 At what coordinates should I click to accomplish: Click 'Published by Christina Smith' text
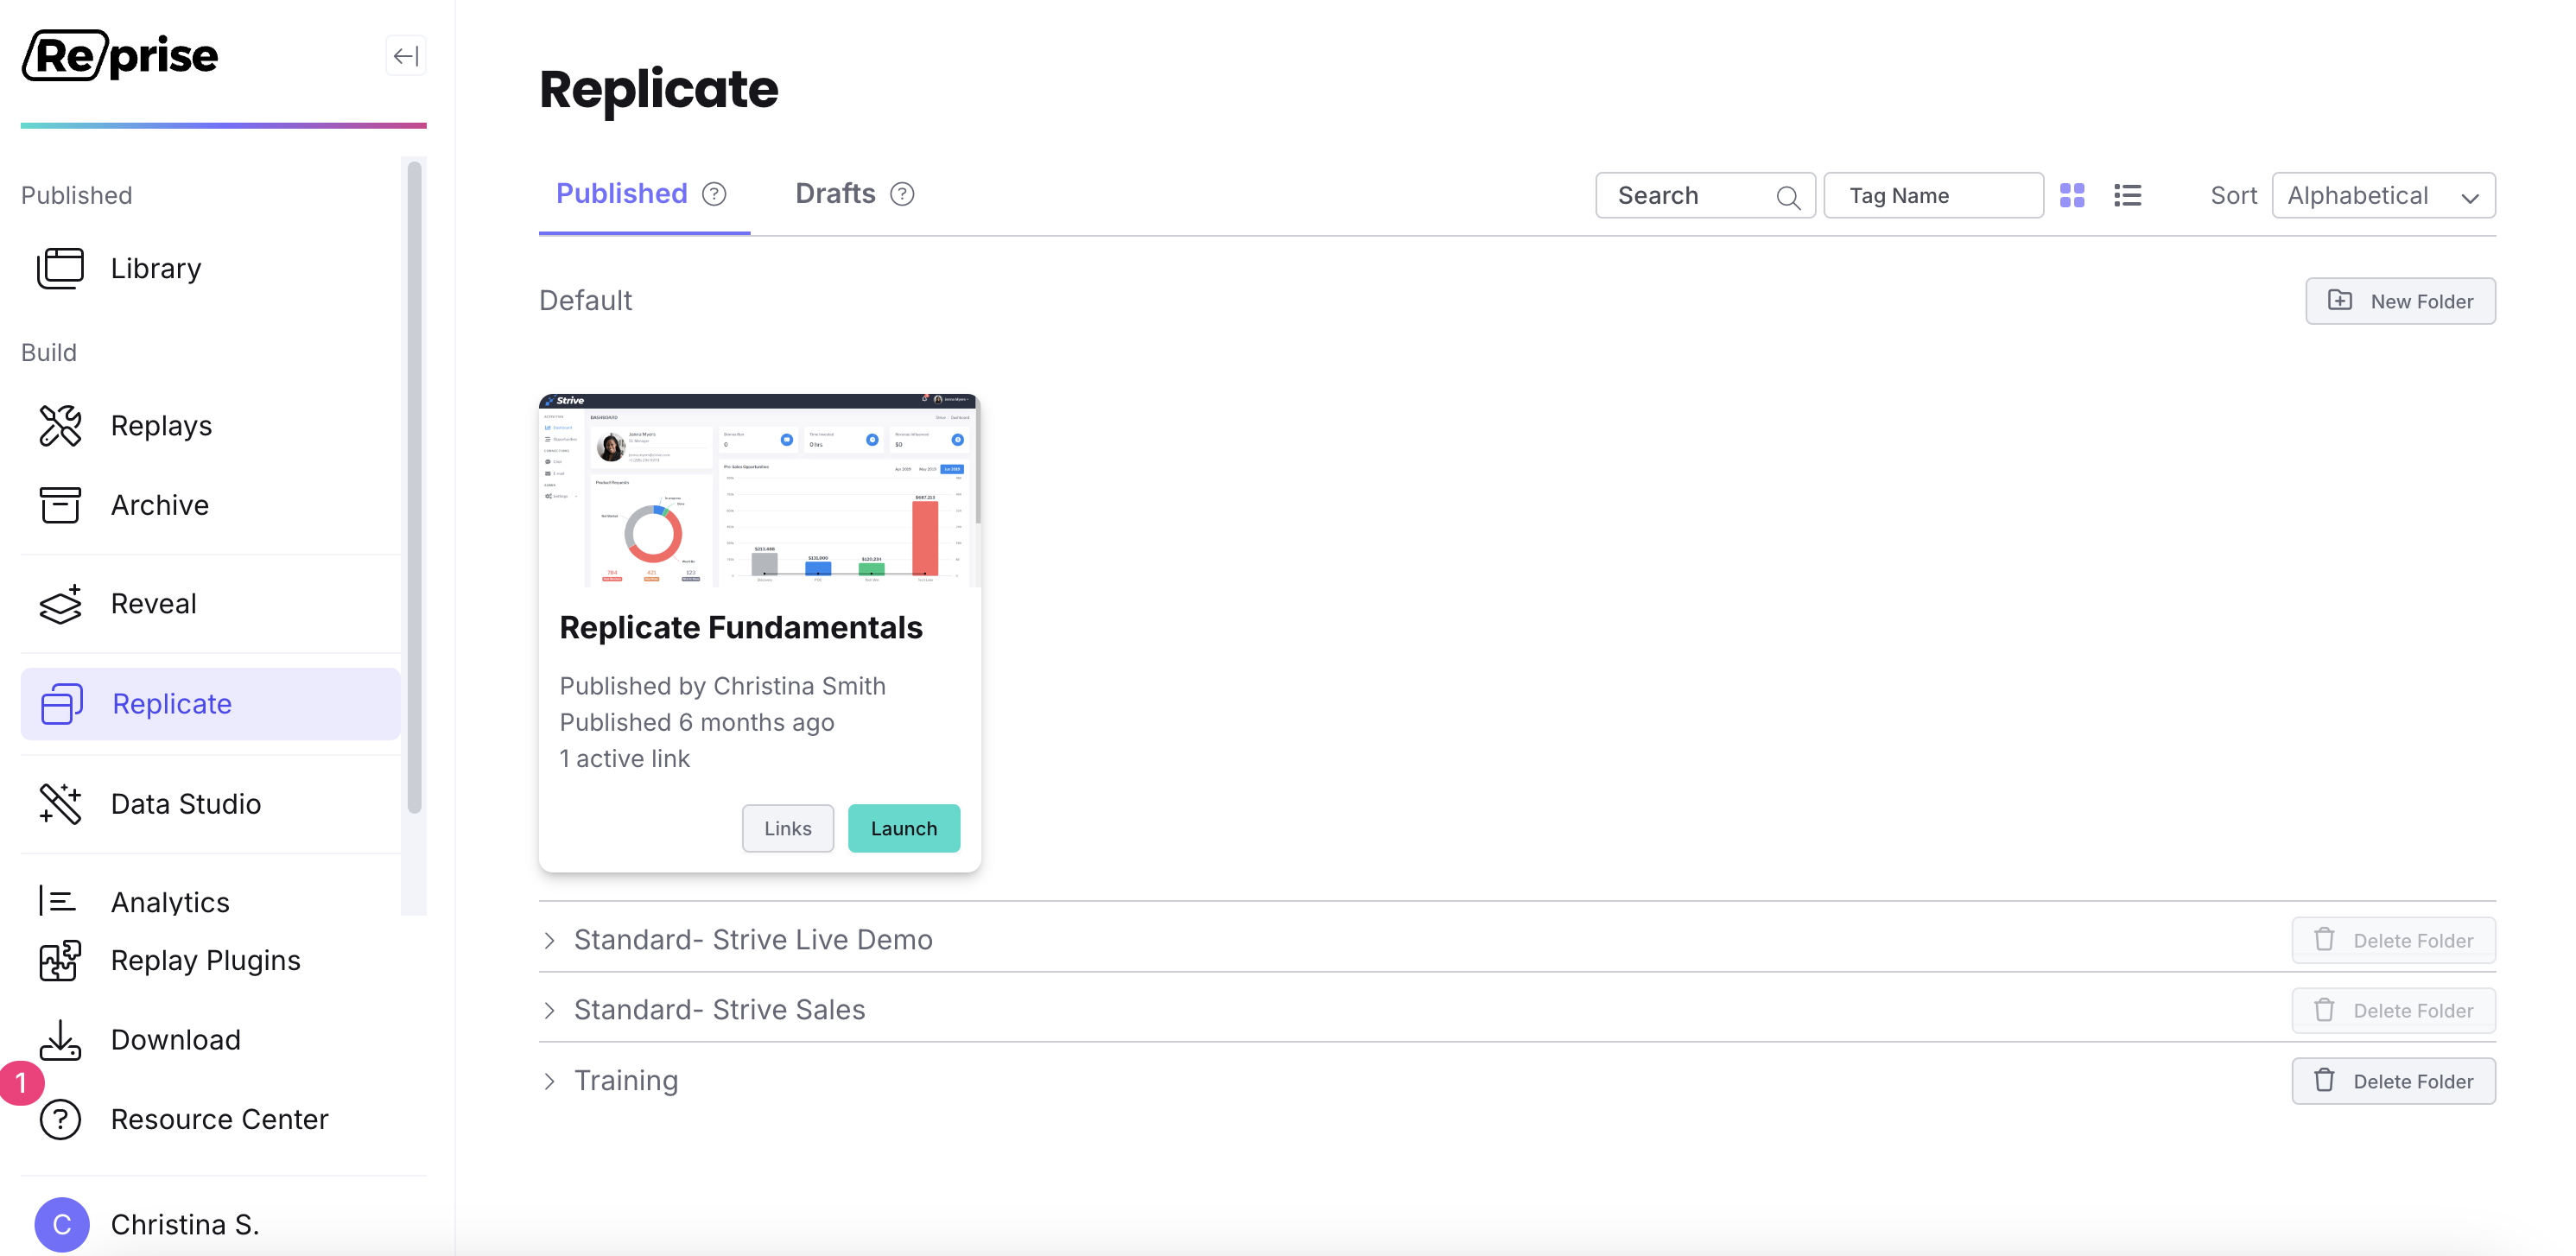722,686
